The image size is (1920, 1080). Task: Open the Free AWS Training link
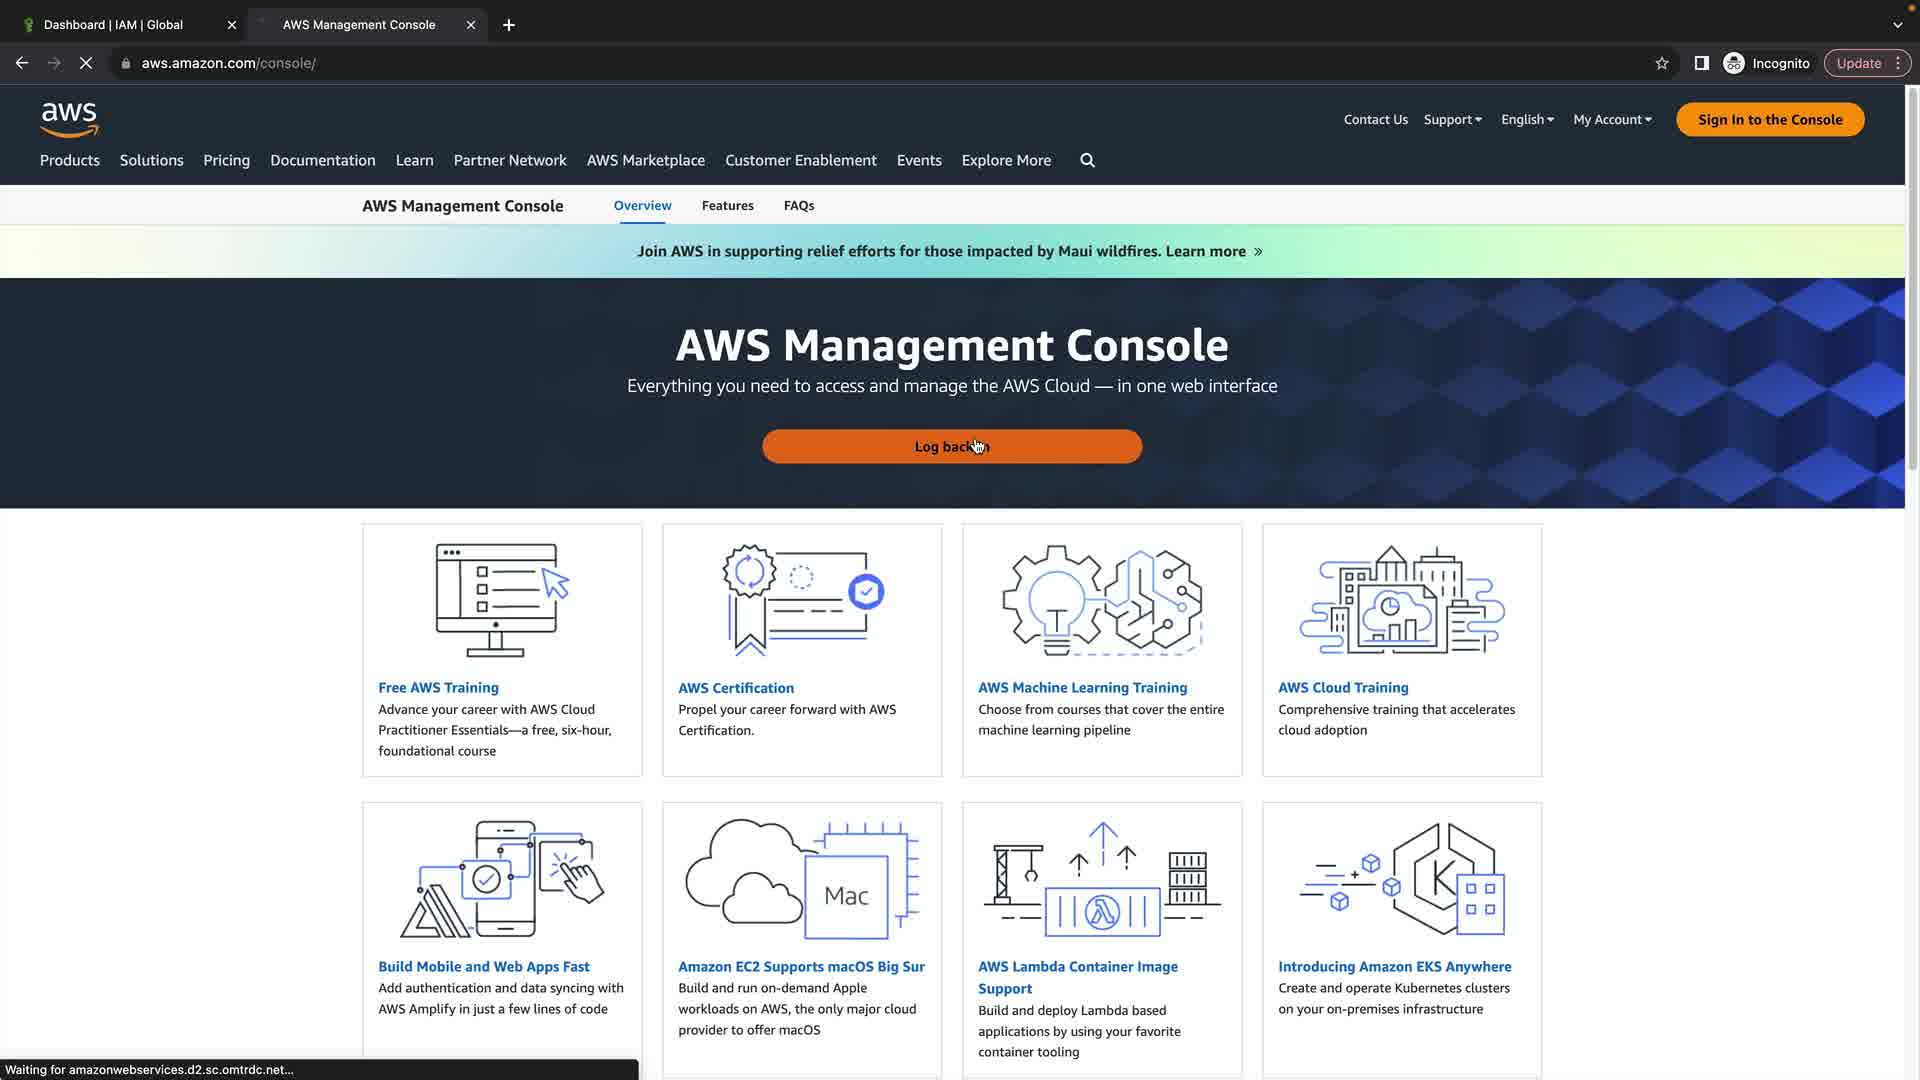click(x=438, y=687)
